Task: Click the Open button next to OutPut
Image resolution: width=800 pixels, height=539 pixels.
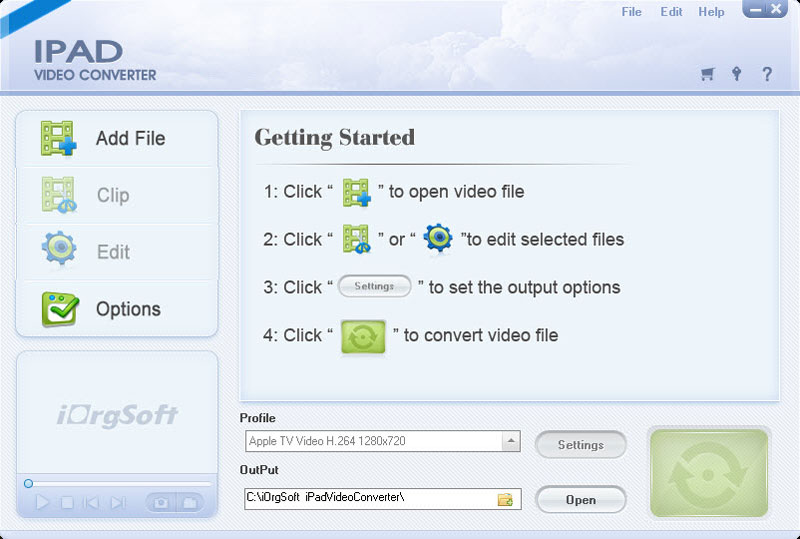Action: pyautogui.click(x=580, y=500)
